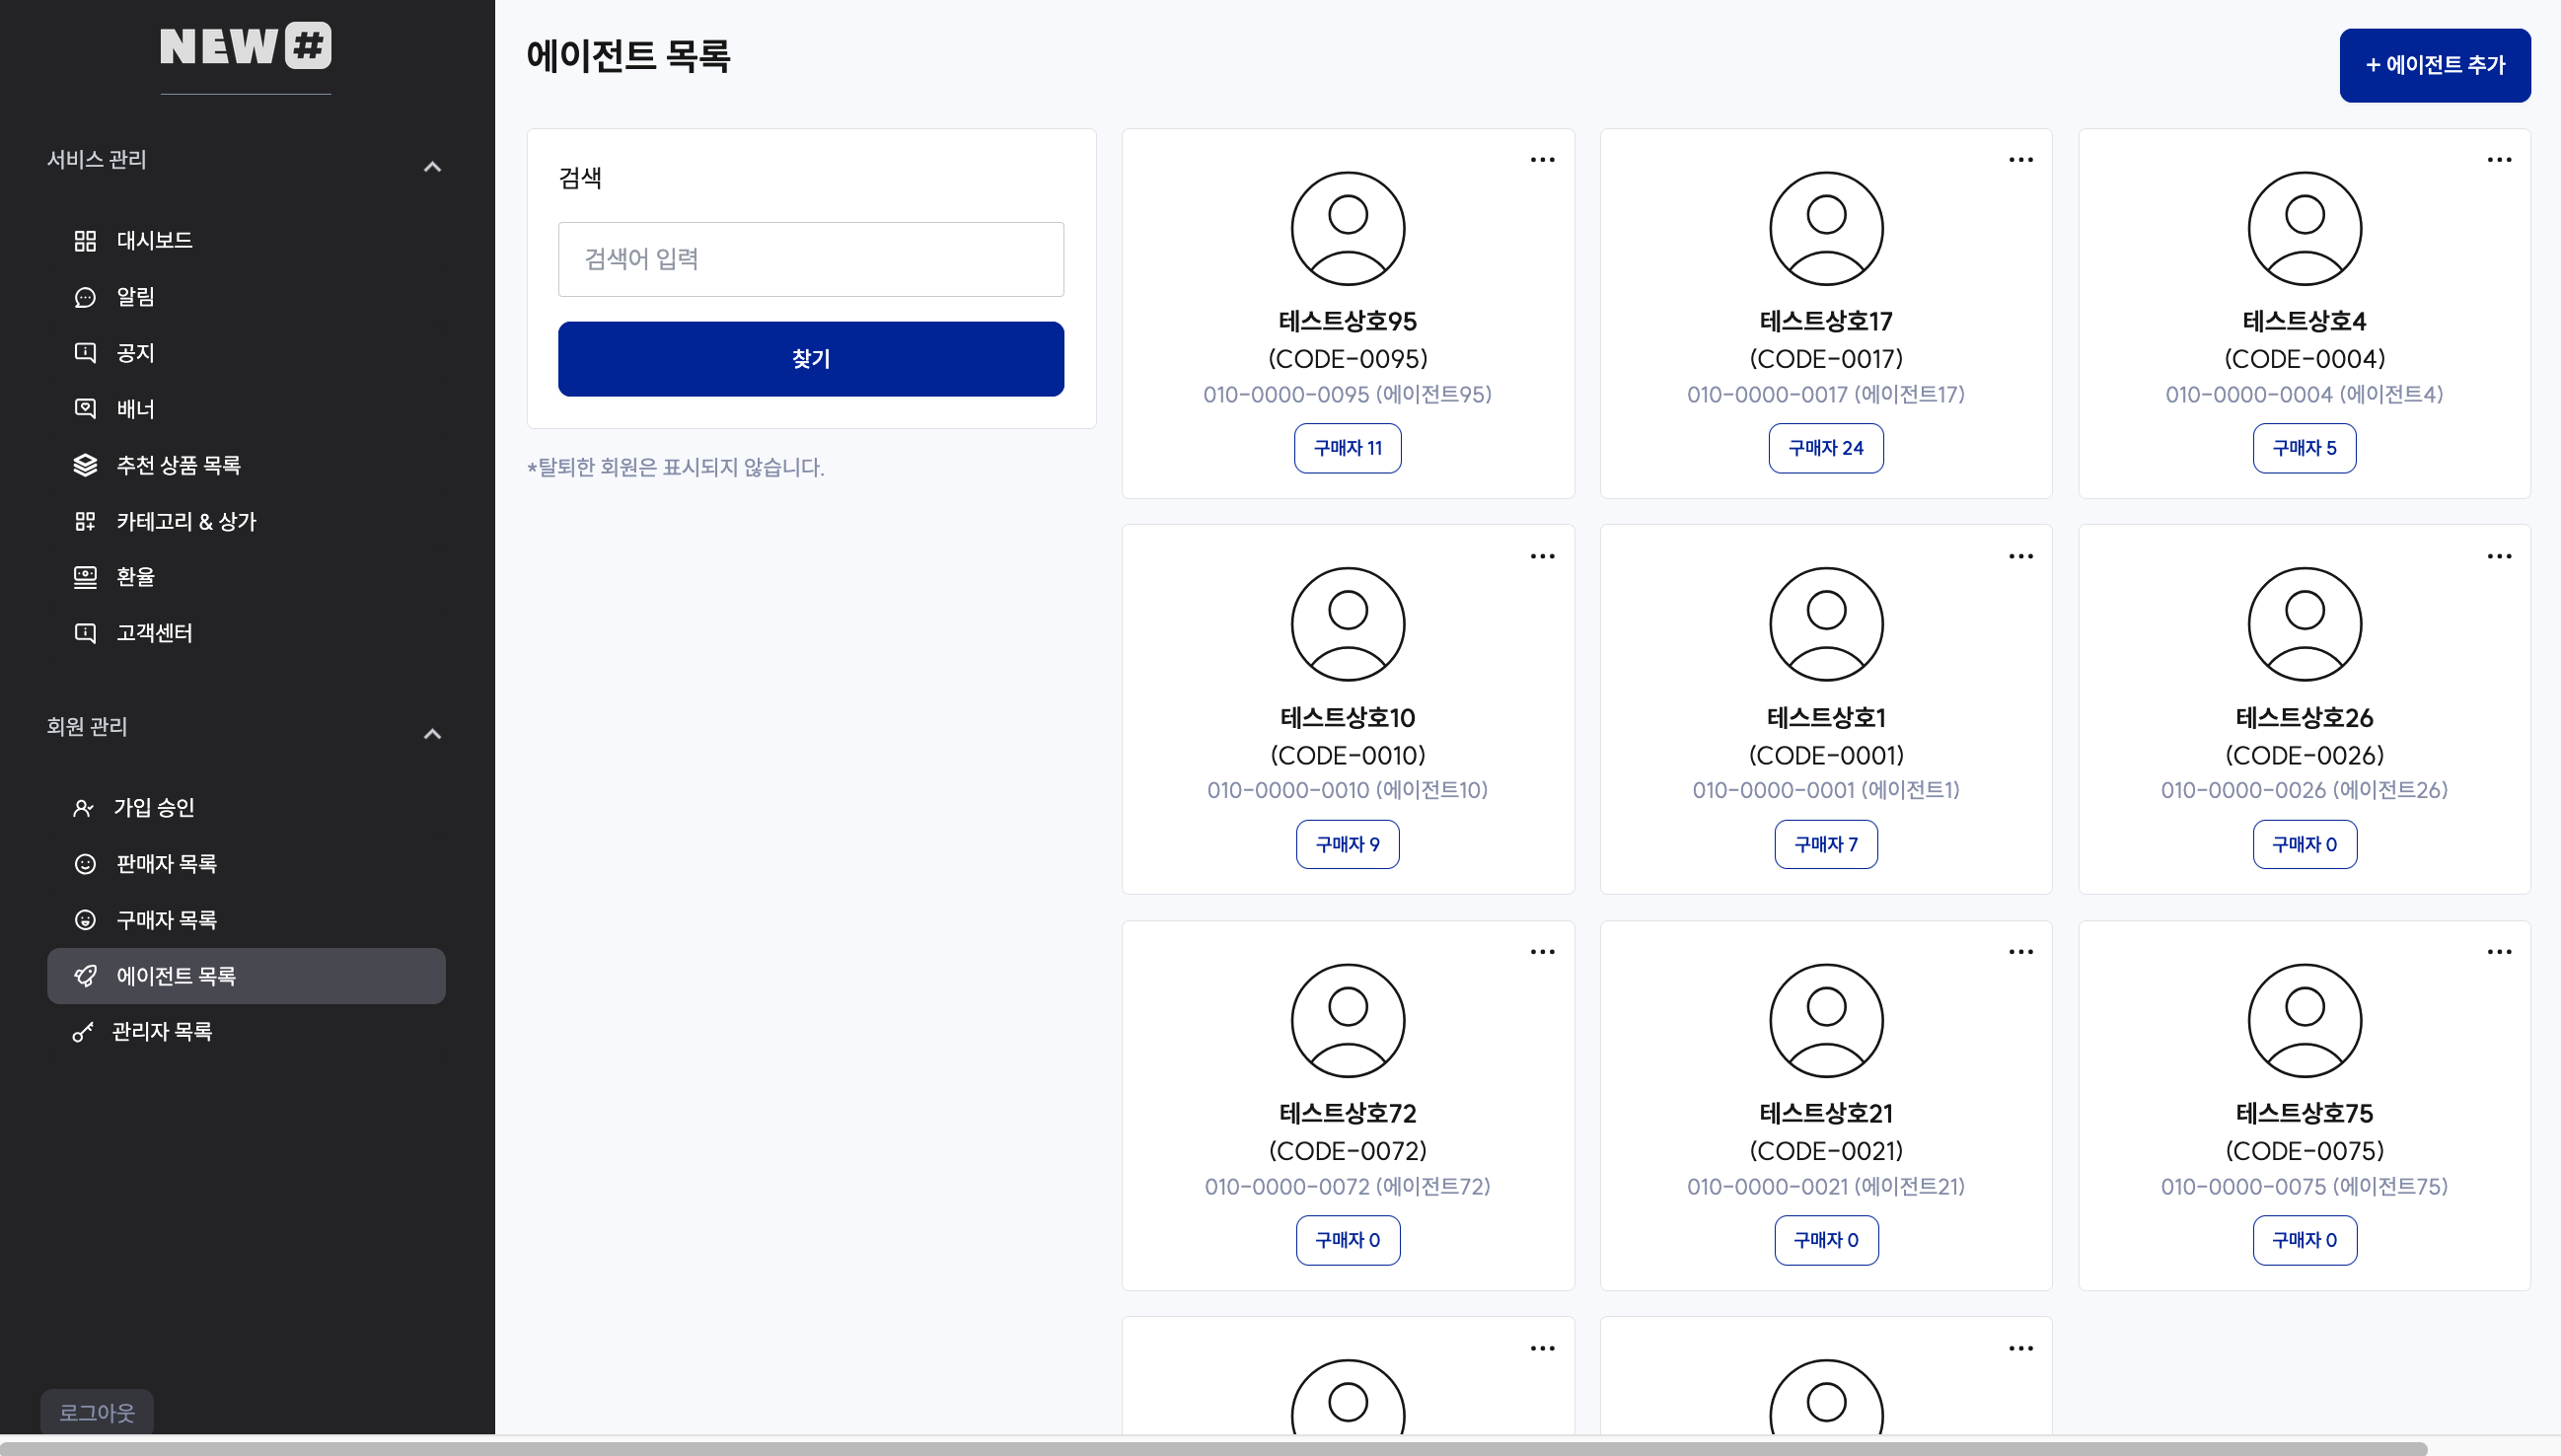Click the 관리자 목록 key icon
Image resolution: width=2561 pixels, height=1456 pixels.
pos(83,1032)
